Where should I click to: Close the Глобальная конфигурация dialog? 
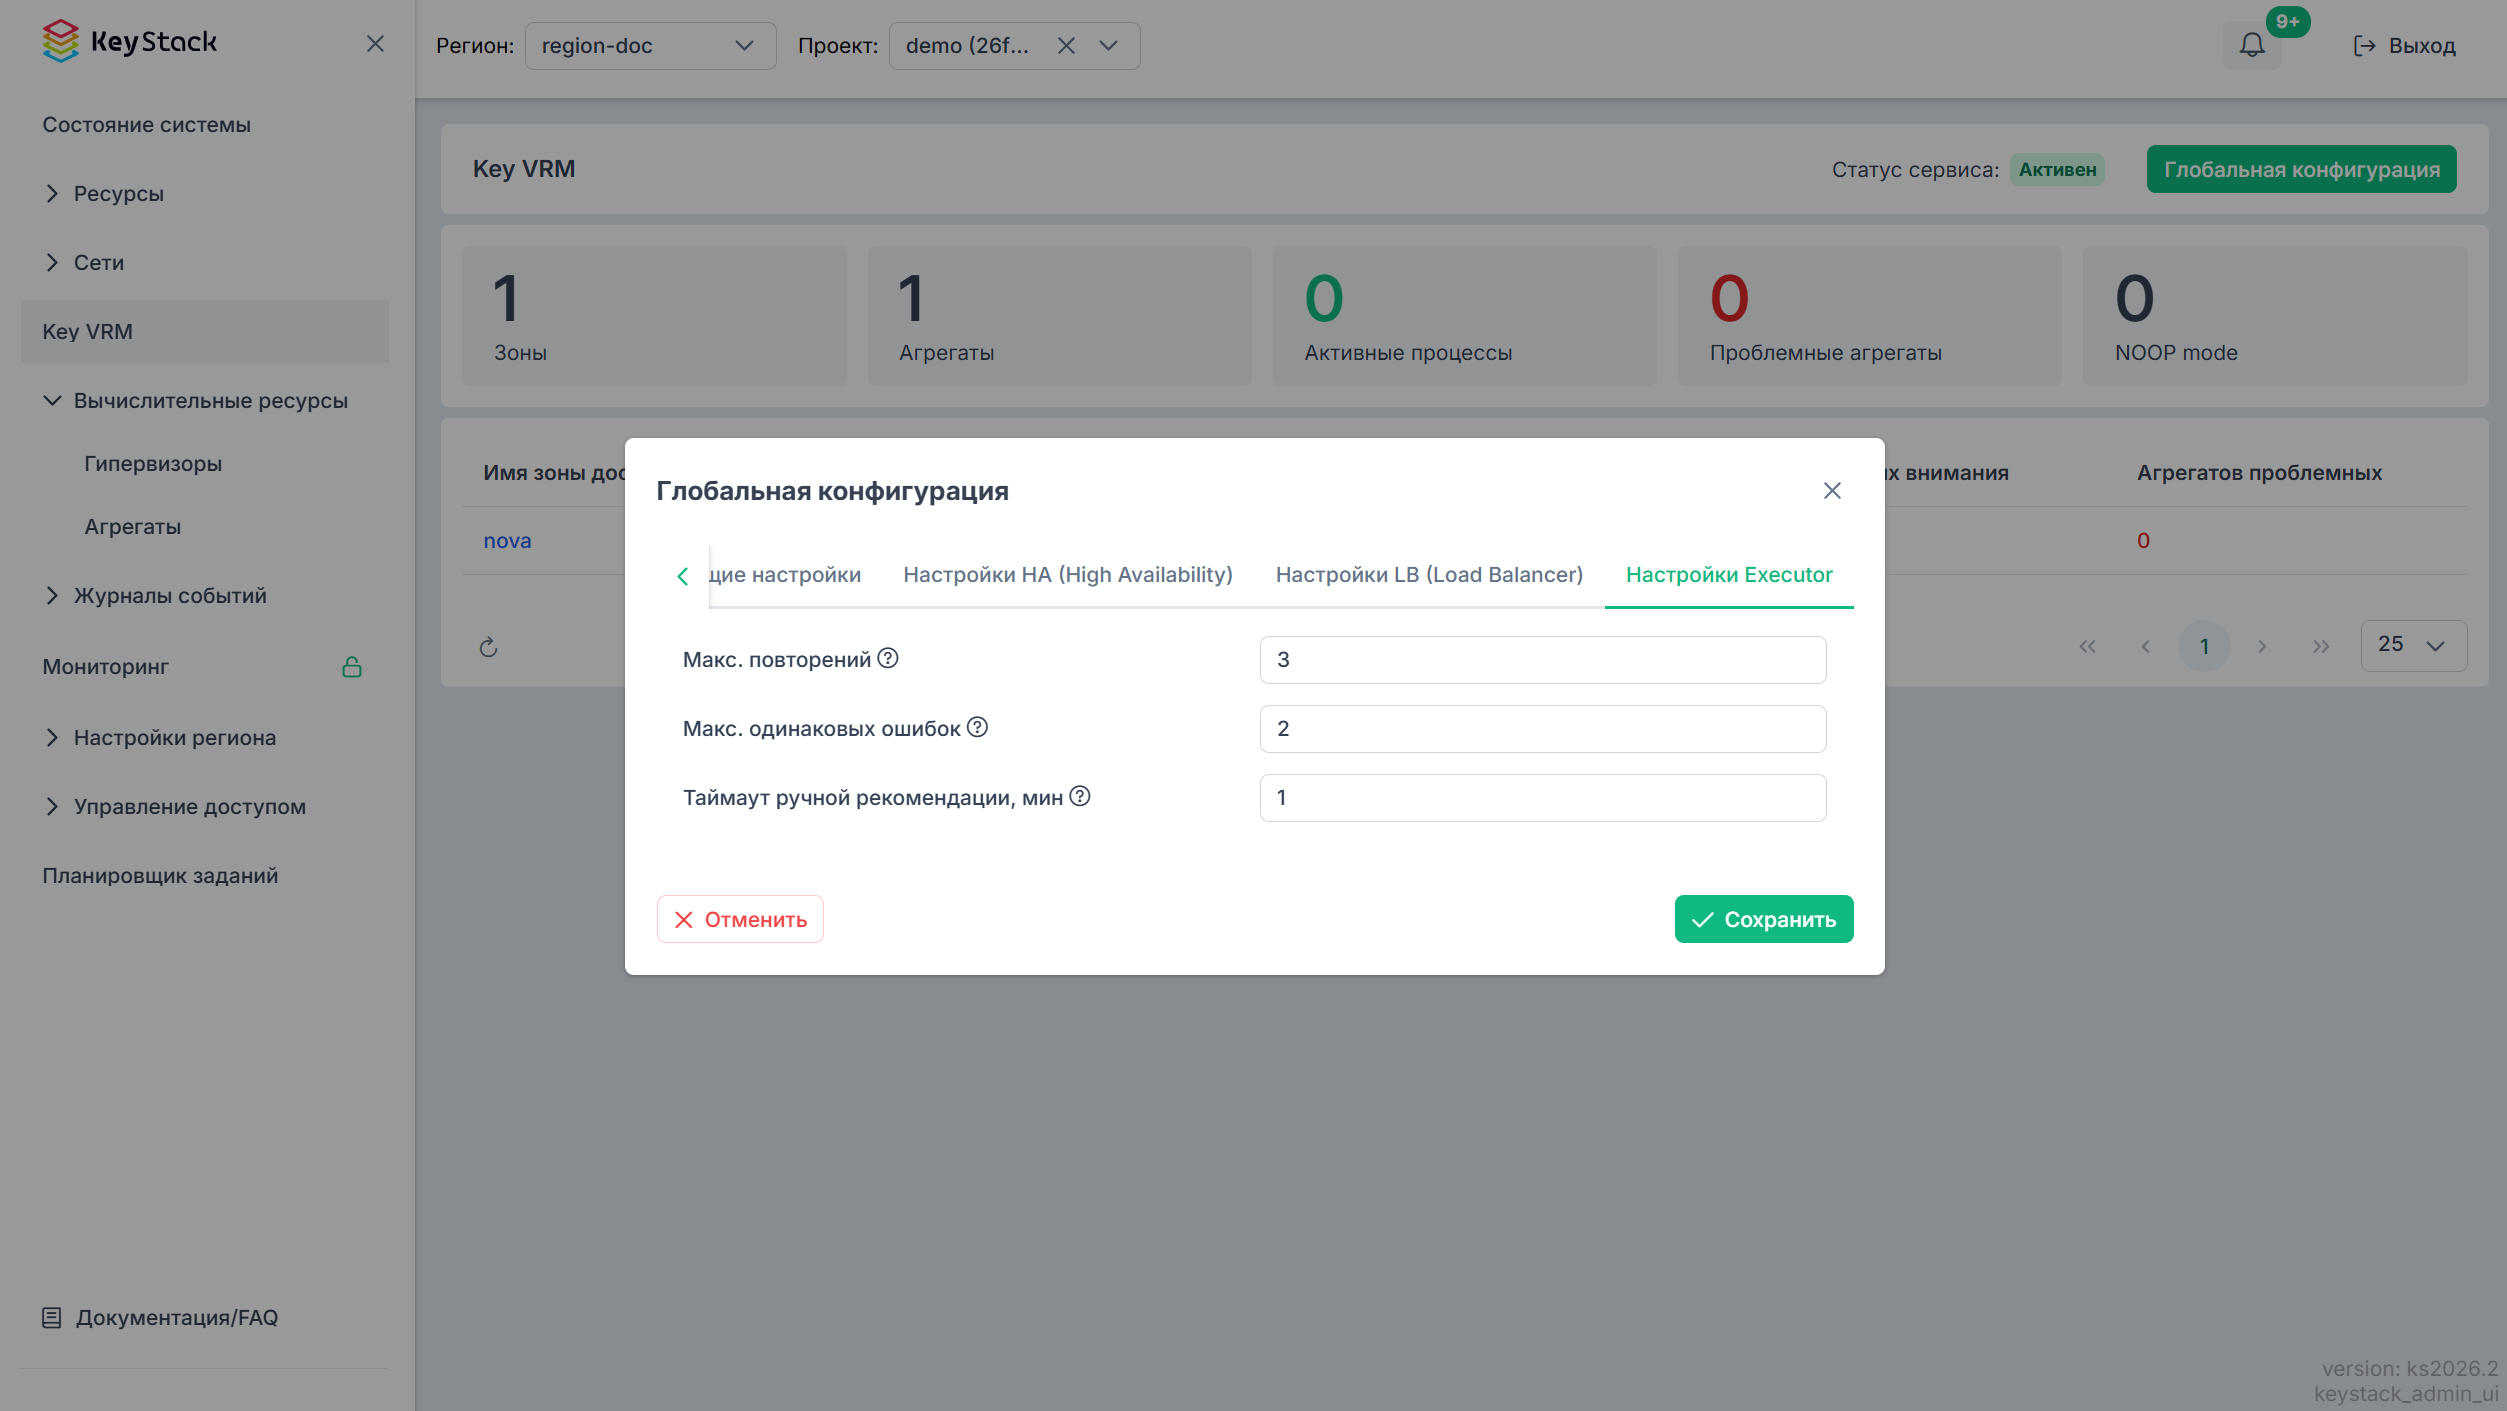pyautogui.click(x=1832, y=490)
